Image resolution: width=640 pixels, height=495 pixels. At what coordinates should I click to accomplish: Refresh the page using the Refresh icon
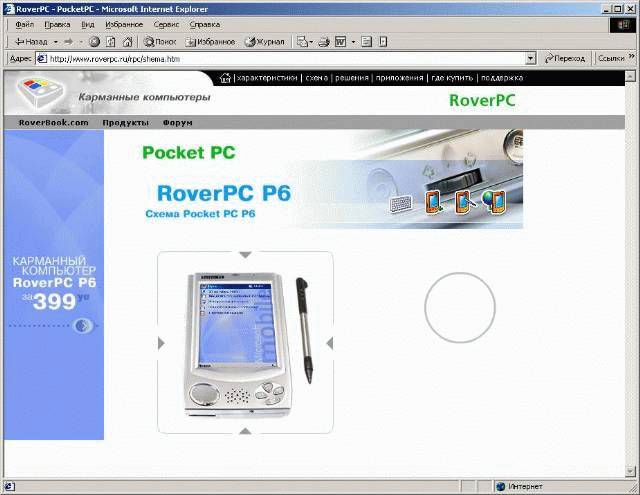tap(111, 42)
